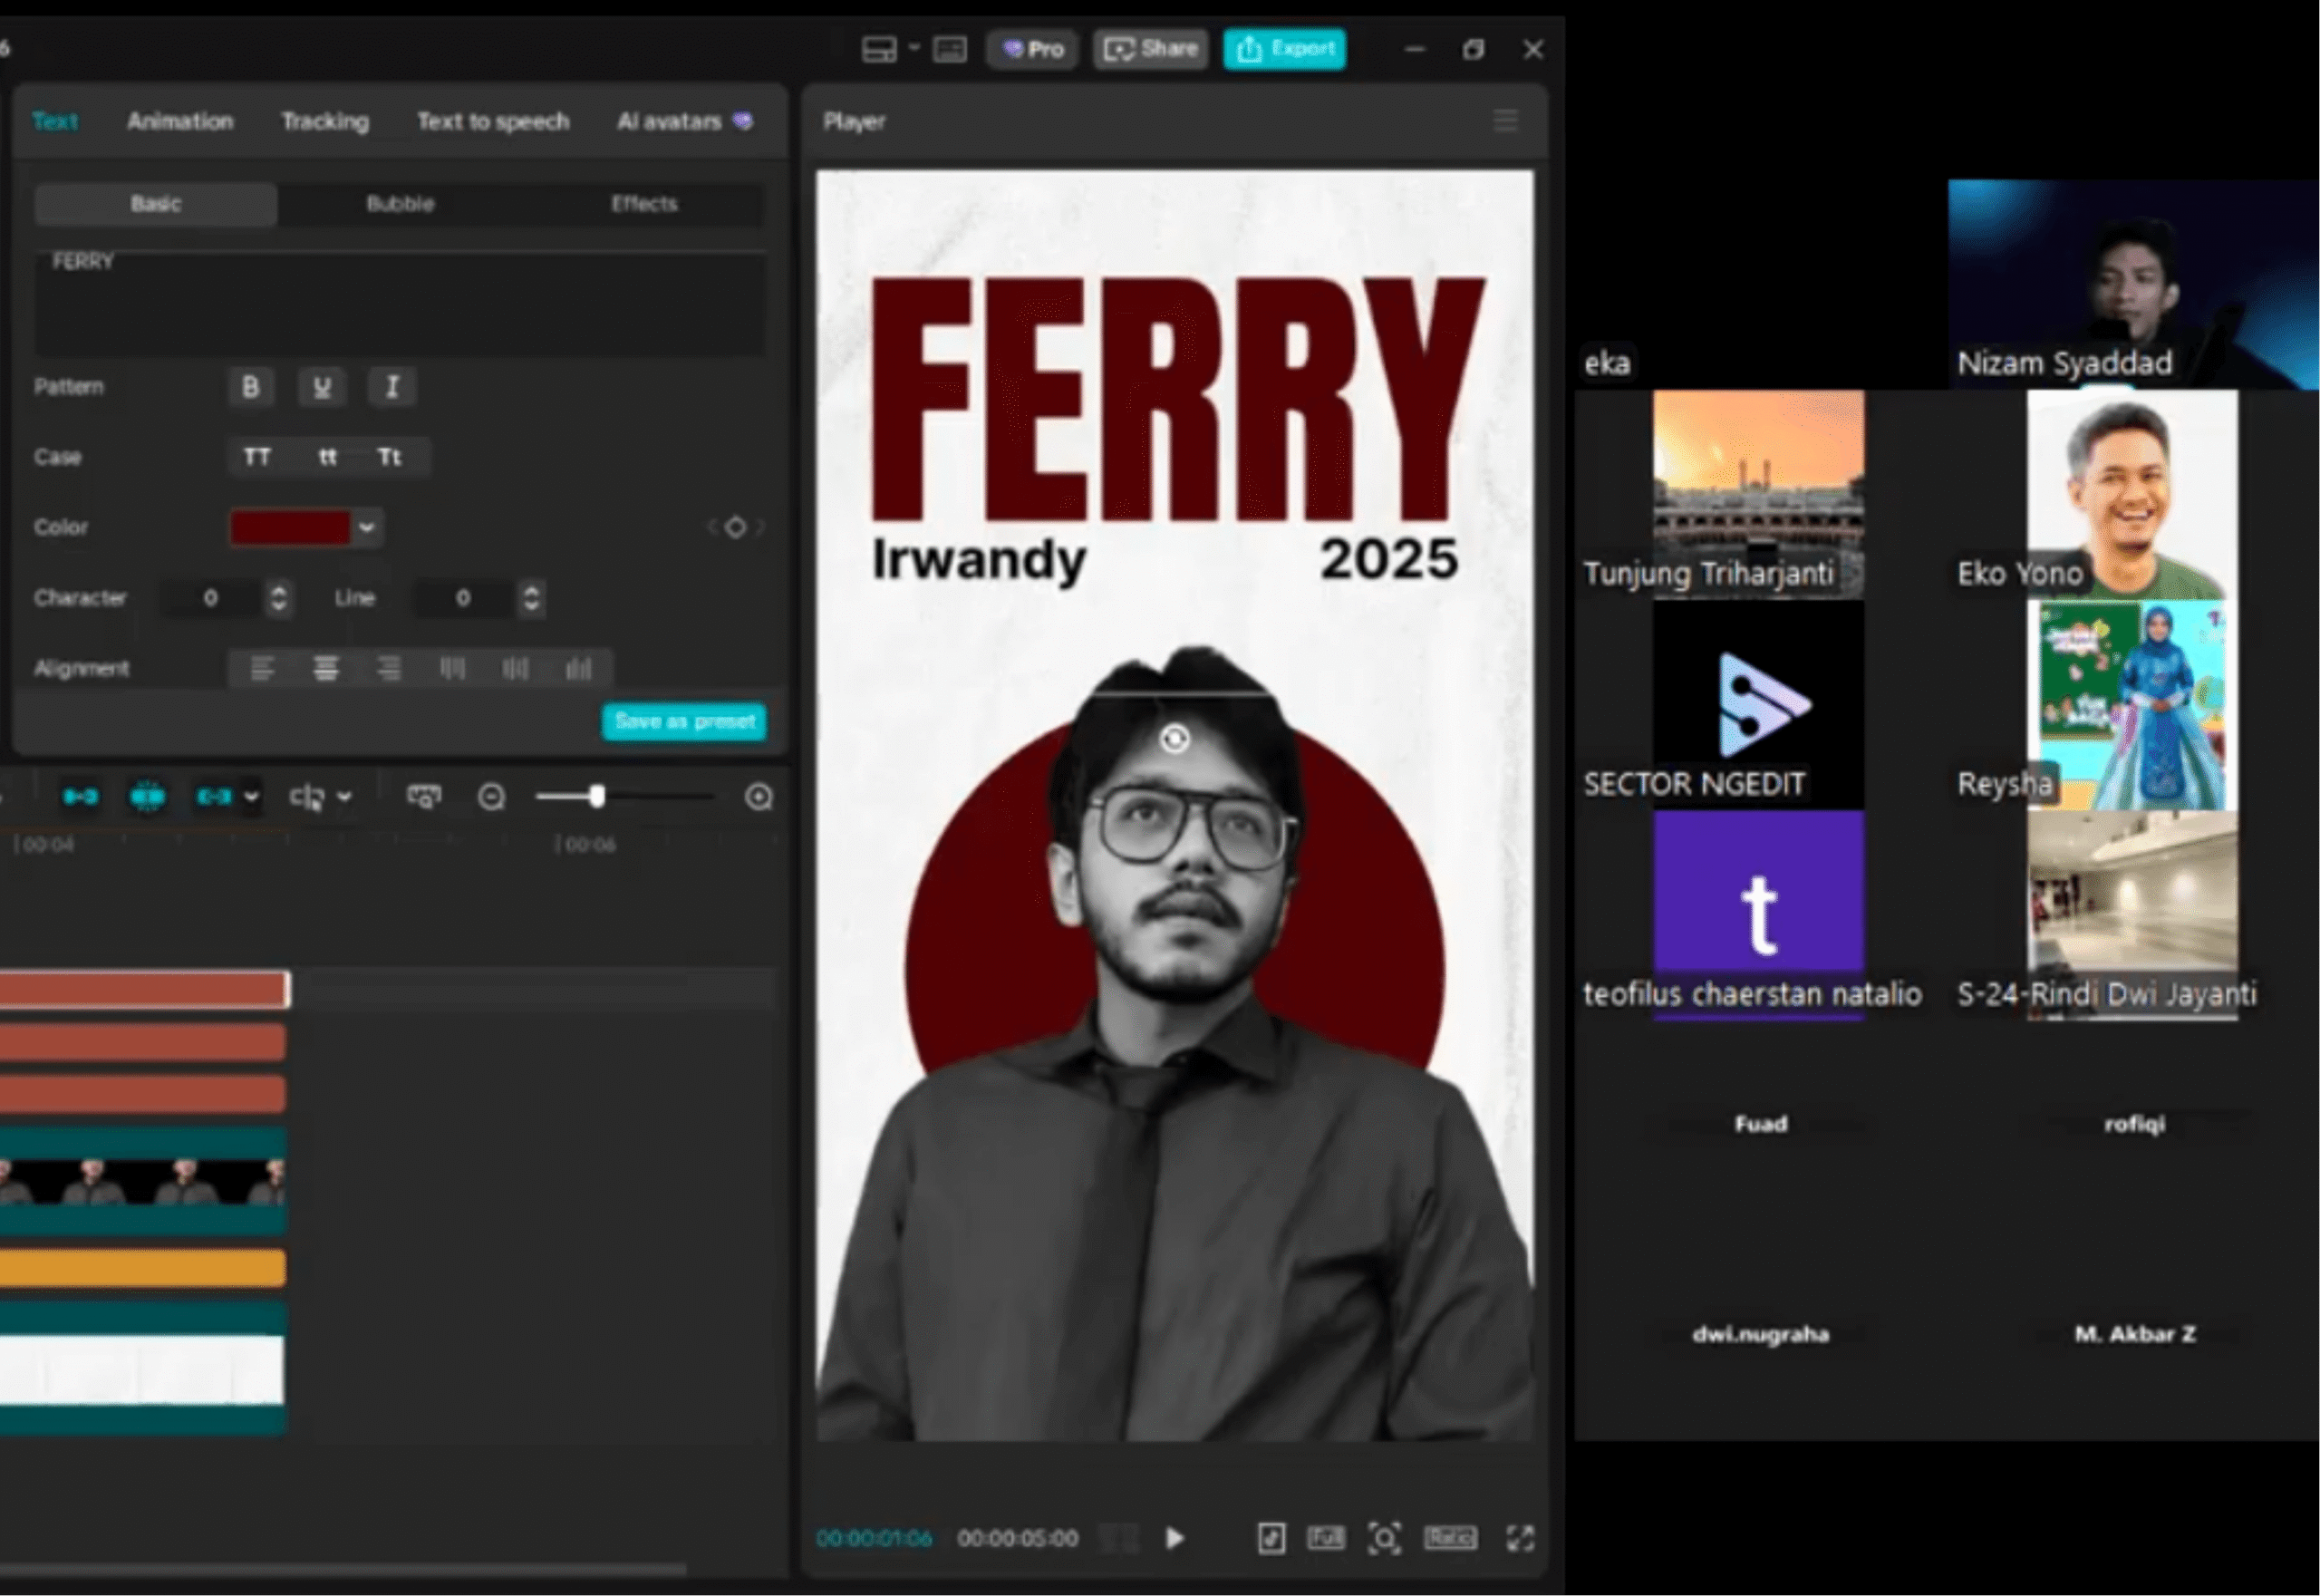This screenshot has height=1596, width=2320.
Task: Expand the text Color dropdown arrow
Action: point(367,527)
